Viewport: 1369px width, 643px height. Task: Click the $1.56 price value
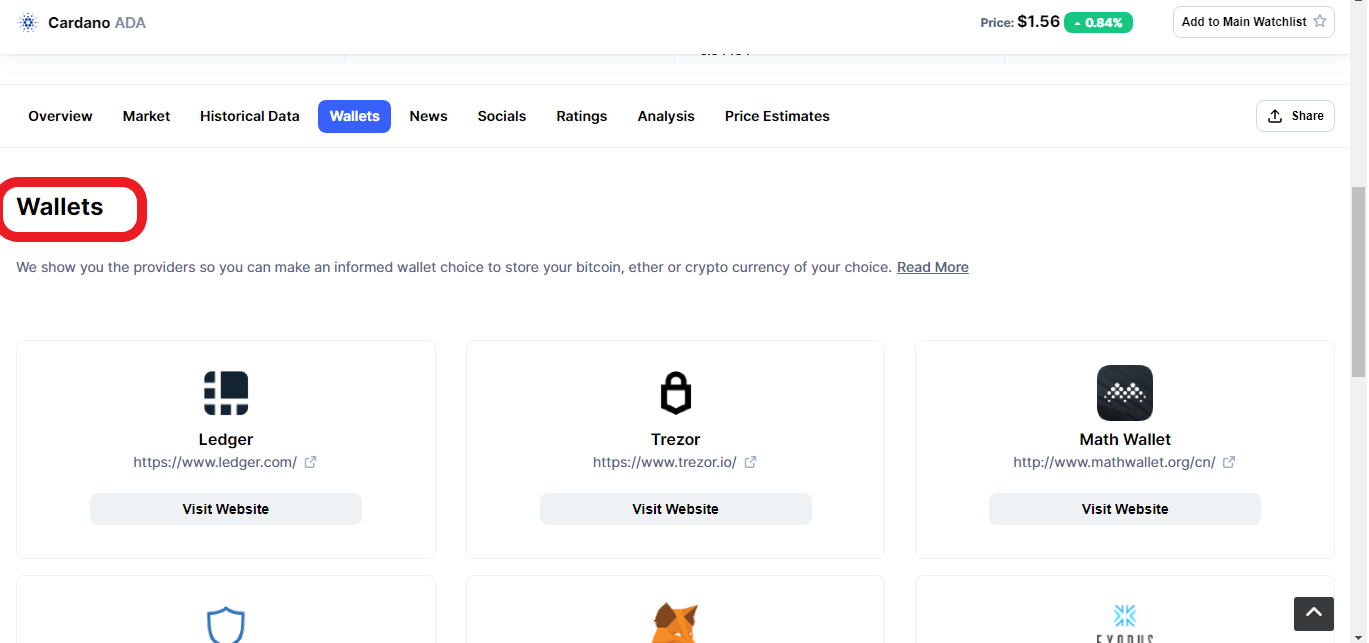click(1038, 22)
